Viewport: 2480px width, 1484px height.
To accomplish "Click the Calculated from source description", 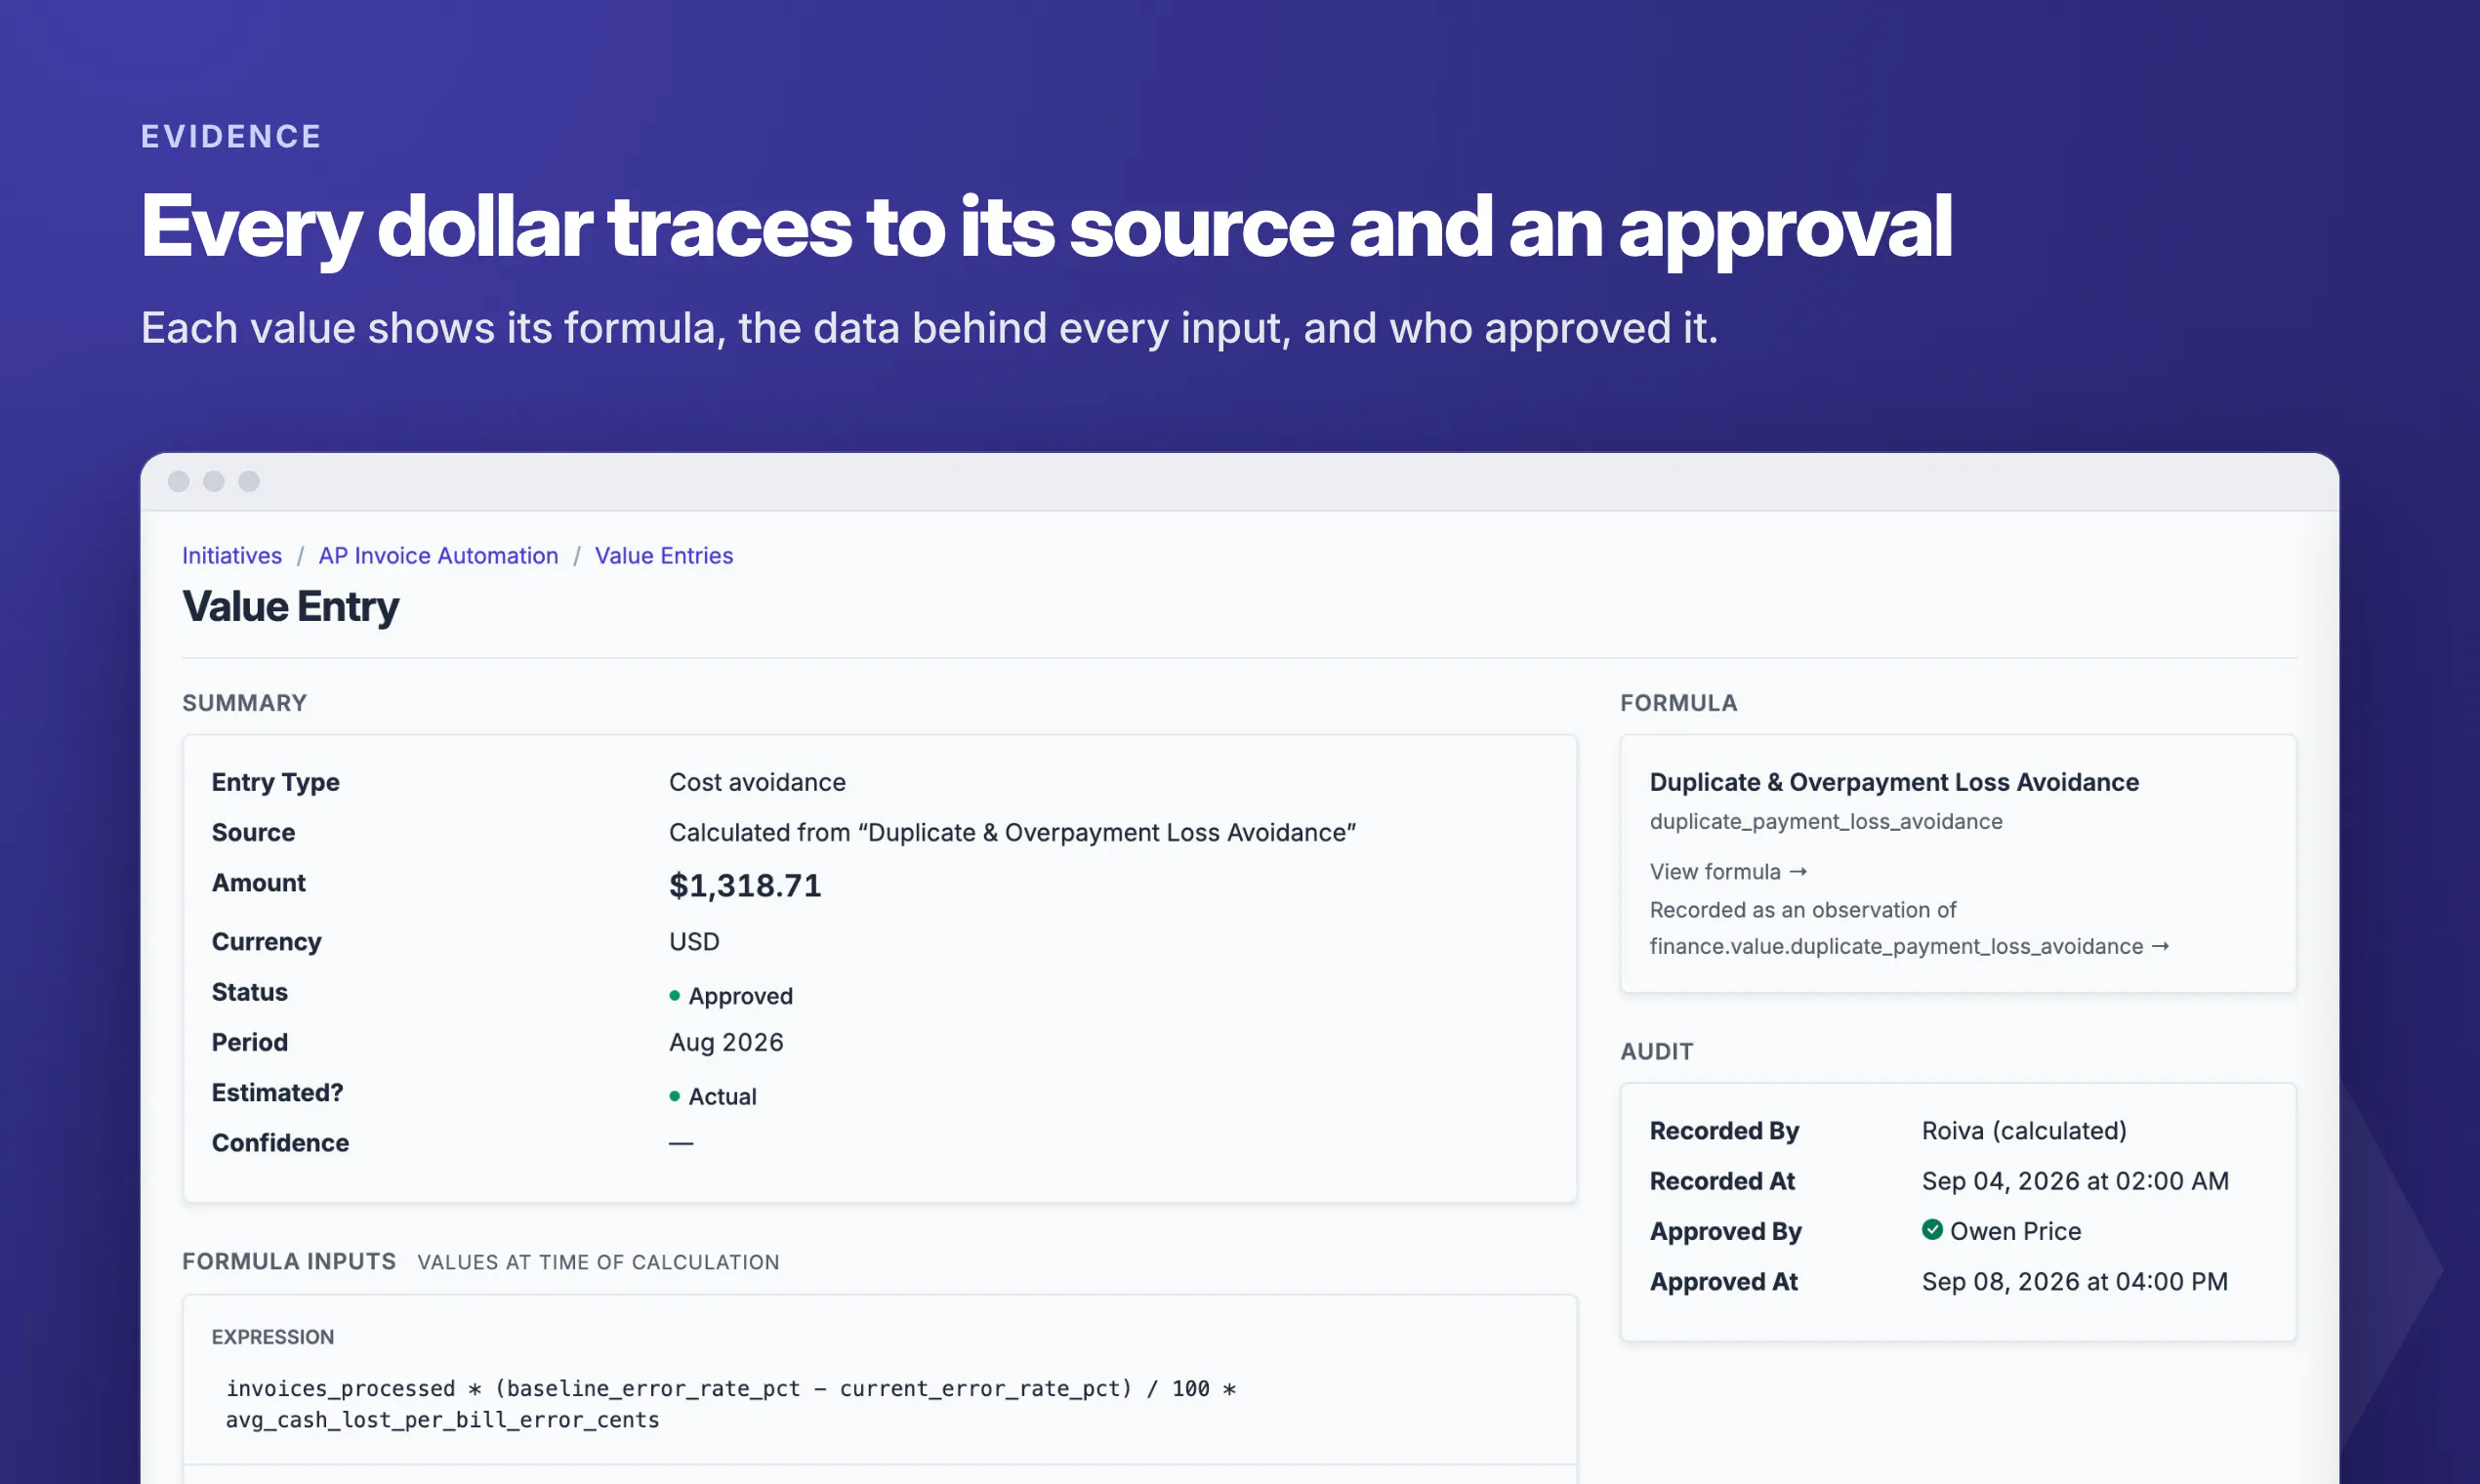I will [1012, 832].
